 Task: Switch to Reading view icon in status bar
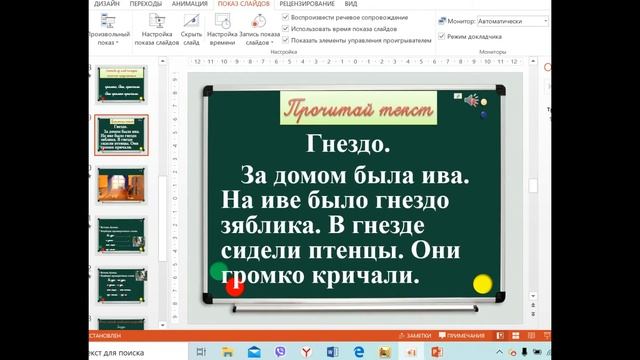click(531, 336)
